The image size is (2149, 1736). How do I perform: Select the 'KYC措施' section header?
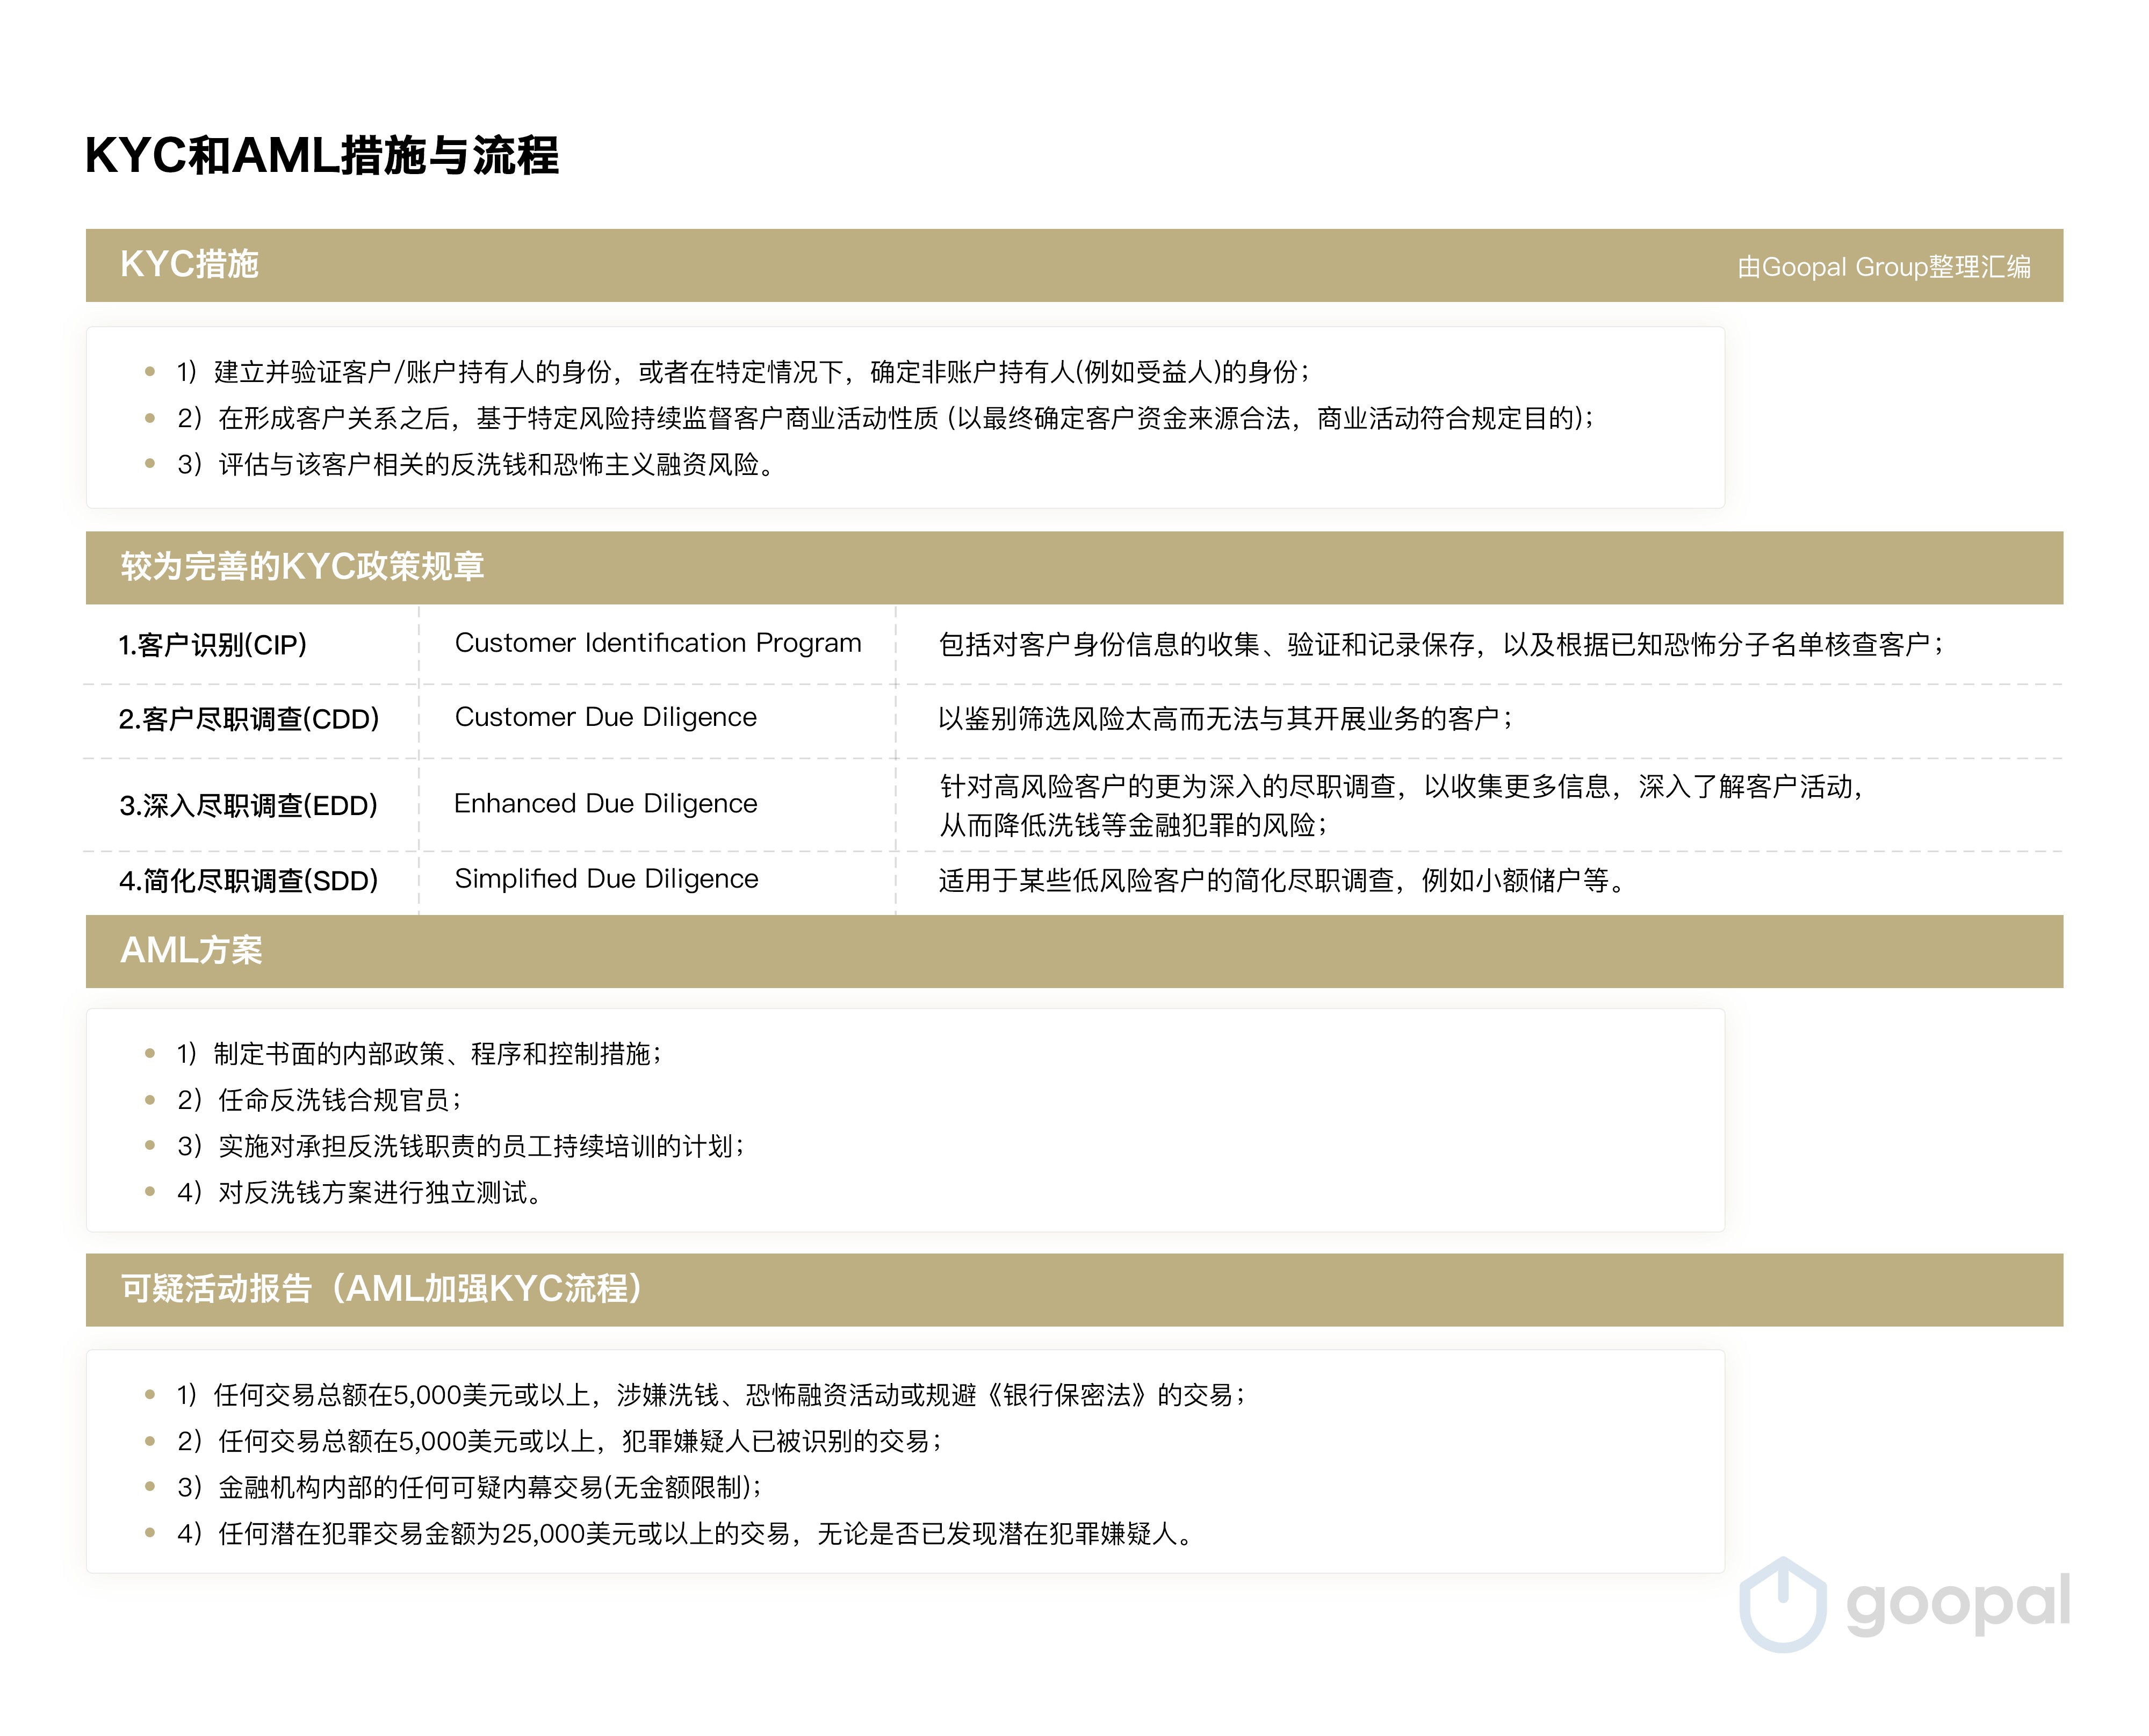1074,265
